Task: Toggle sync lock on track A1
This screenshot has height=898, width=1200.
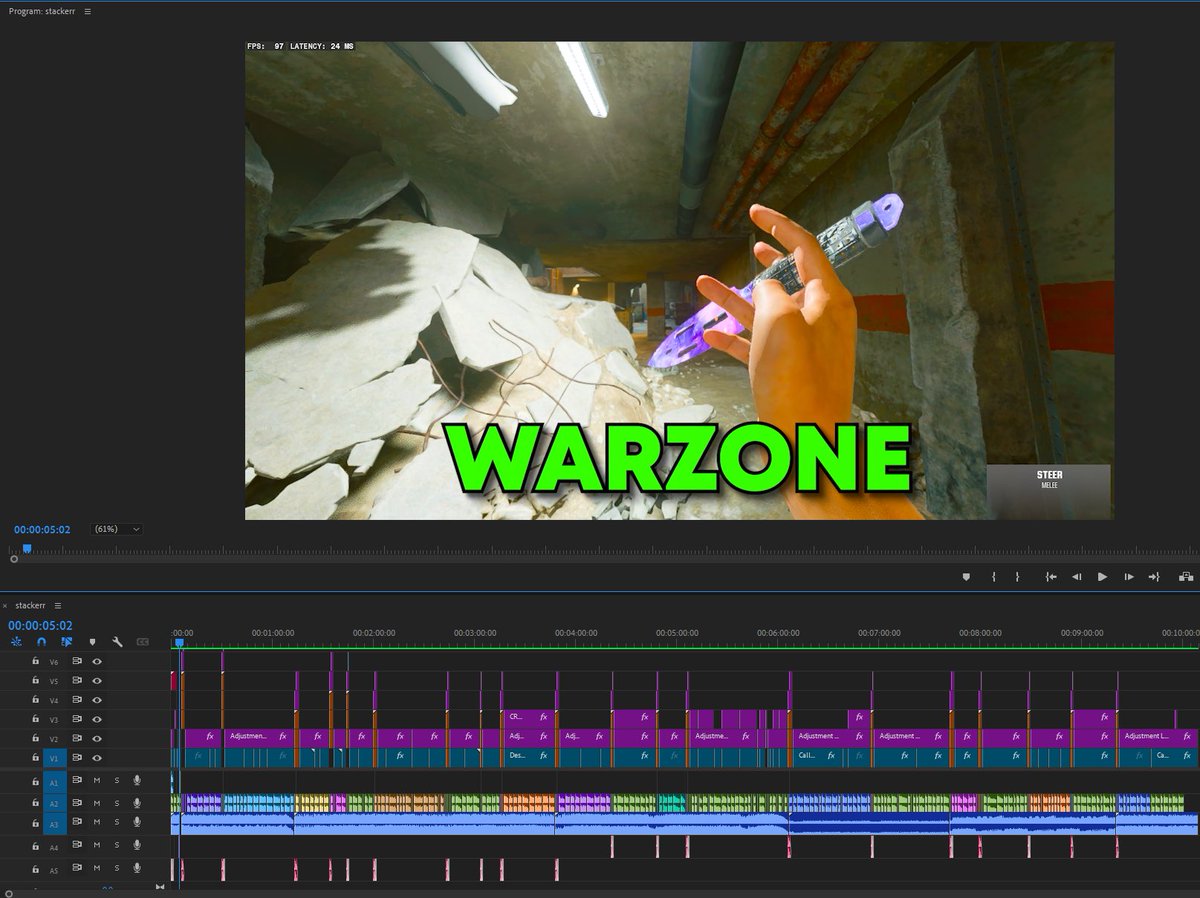Action: click(77, 780)
